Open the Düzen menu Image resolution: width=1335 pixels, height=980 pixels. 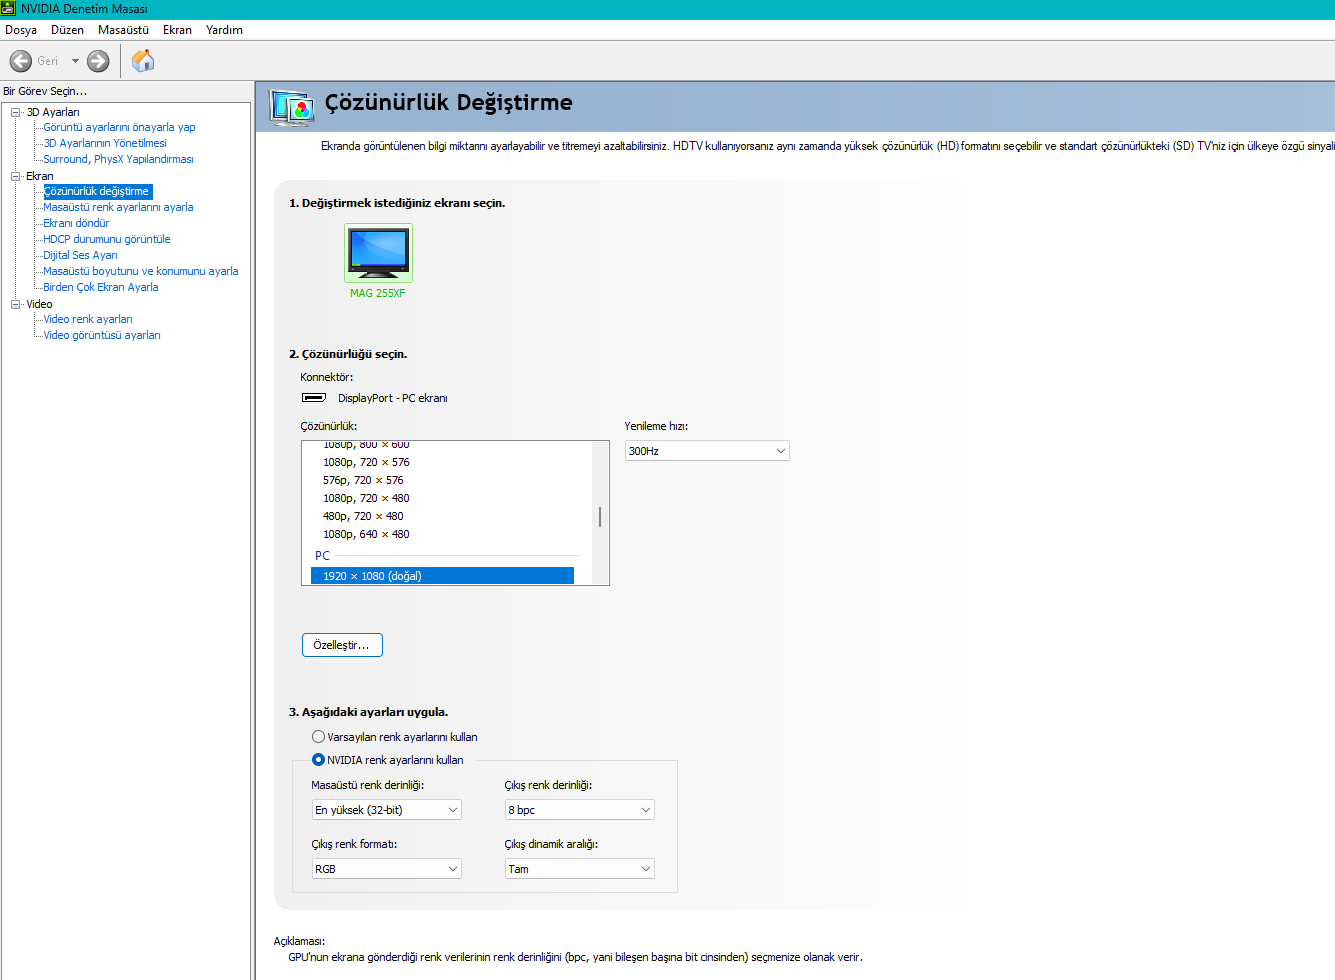[68, 30]
